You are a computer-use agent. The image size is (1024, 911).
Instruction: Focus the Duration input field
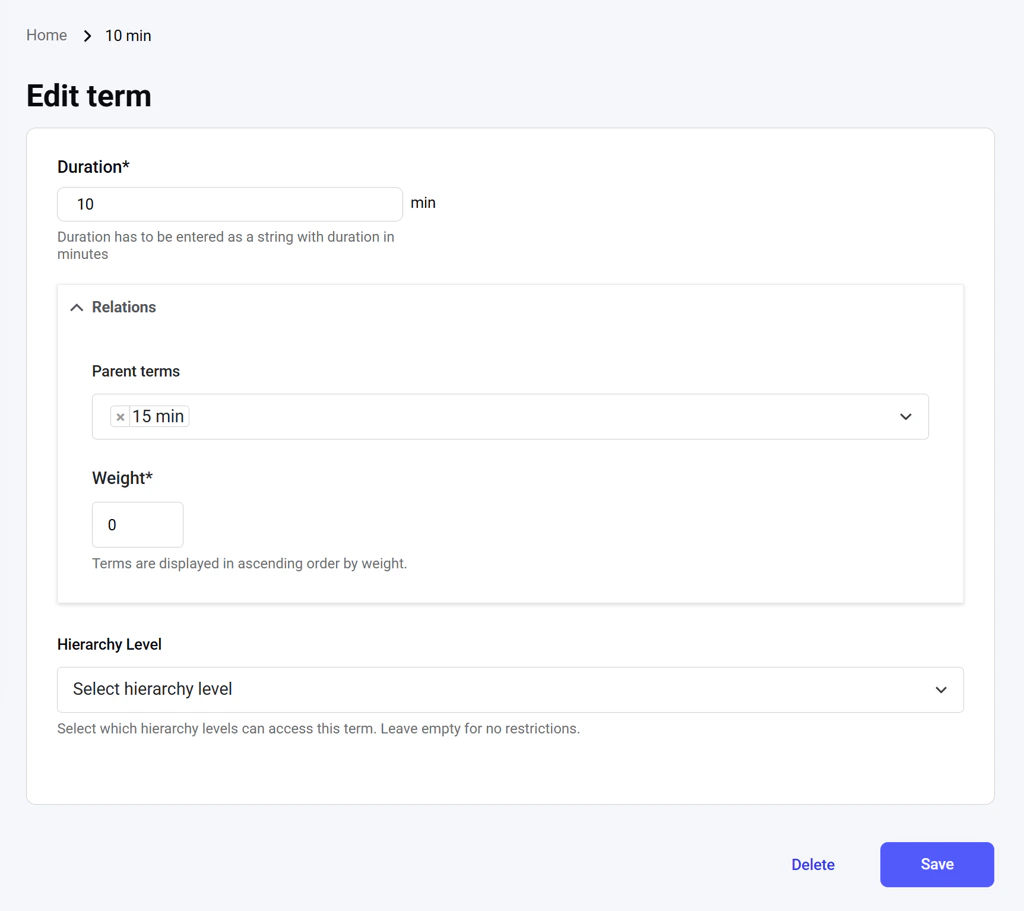point(230,204)
